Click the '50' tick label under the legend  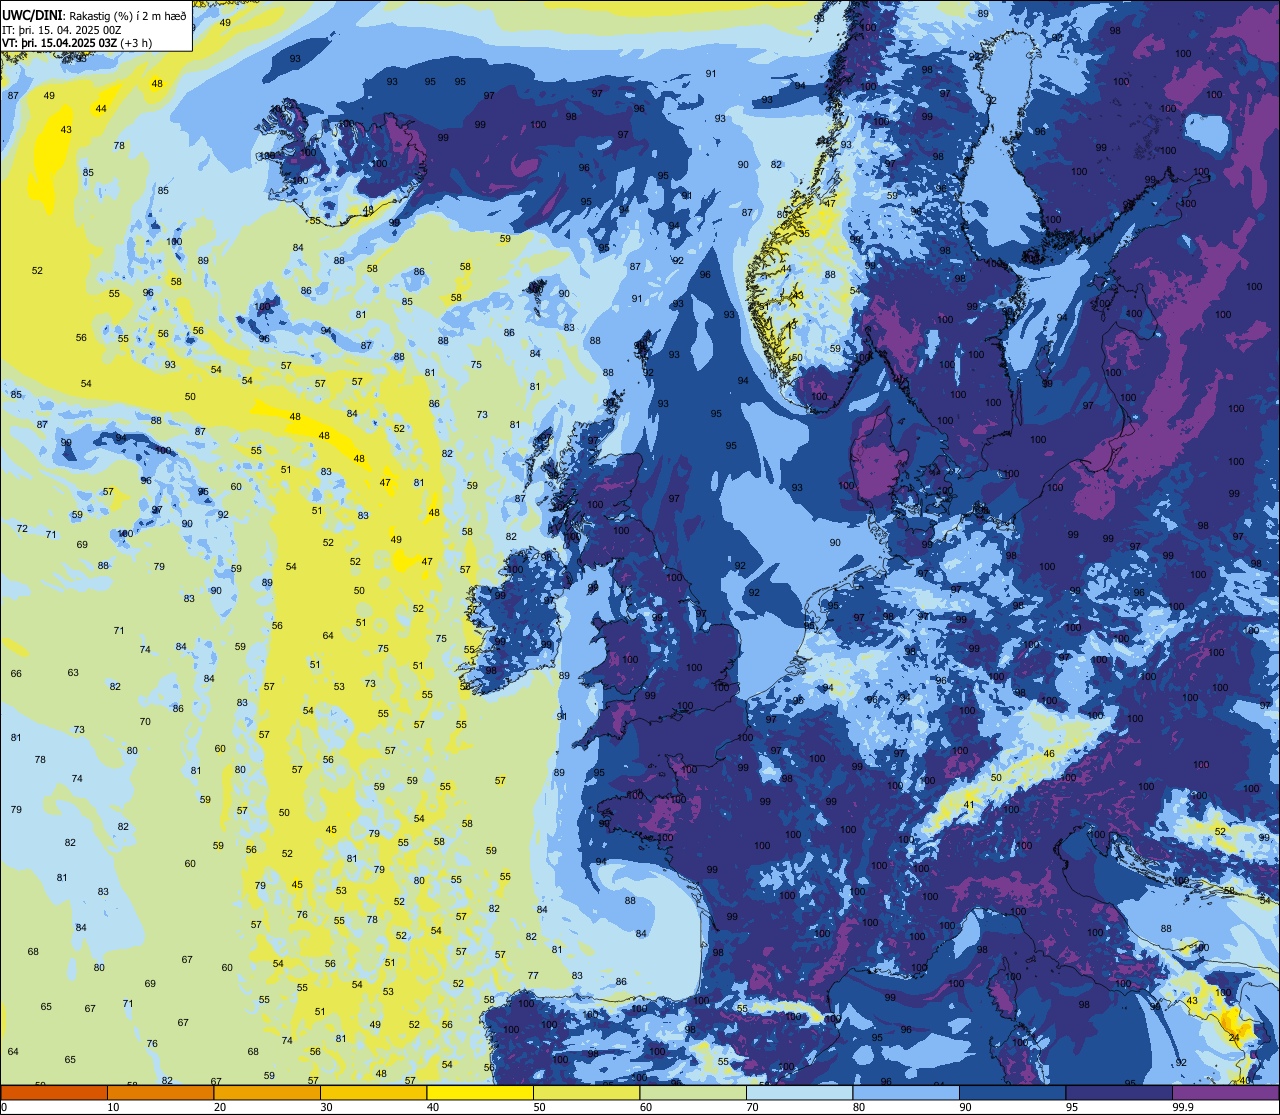pos(539,1107)
